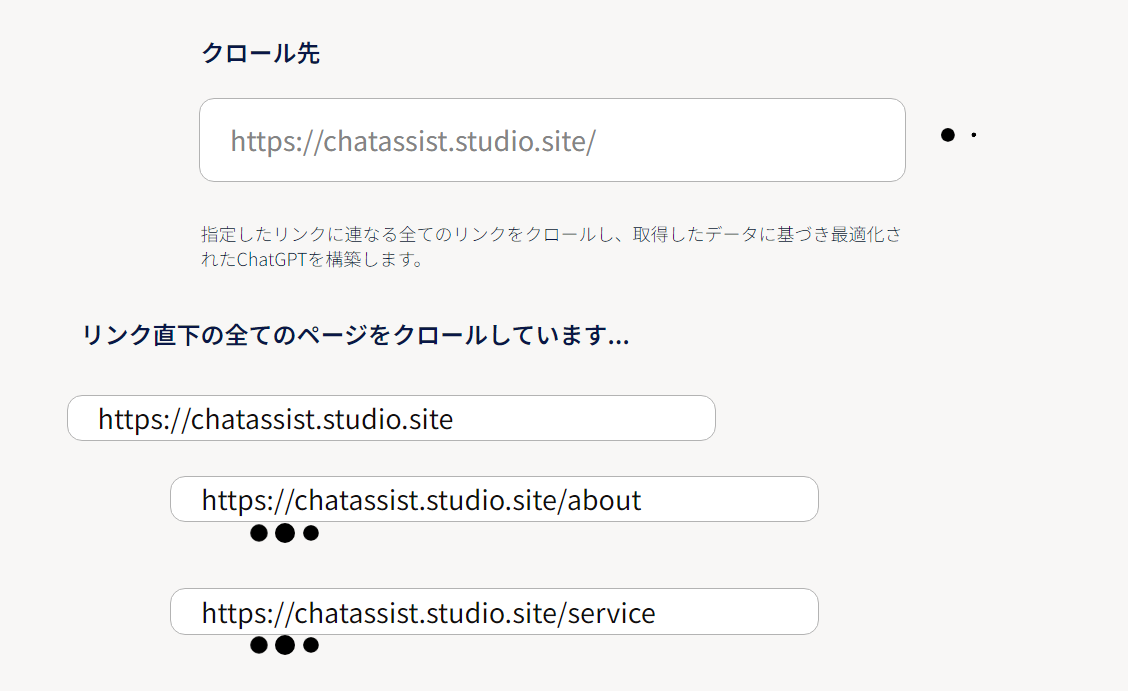The height and width of the screenshot is (691, 1128).
Task: Click the trailing ellipsis of the crawl status
Action: (618, 337)
